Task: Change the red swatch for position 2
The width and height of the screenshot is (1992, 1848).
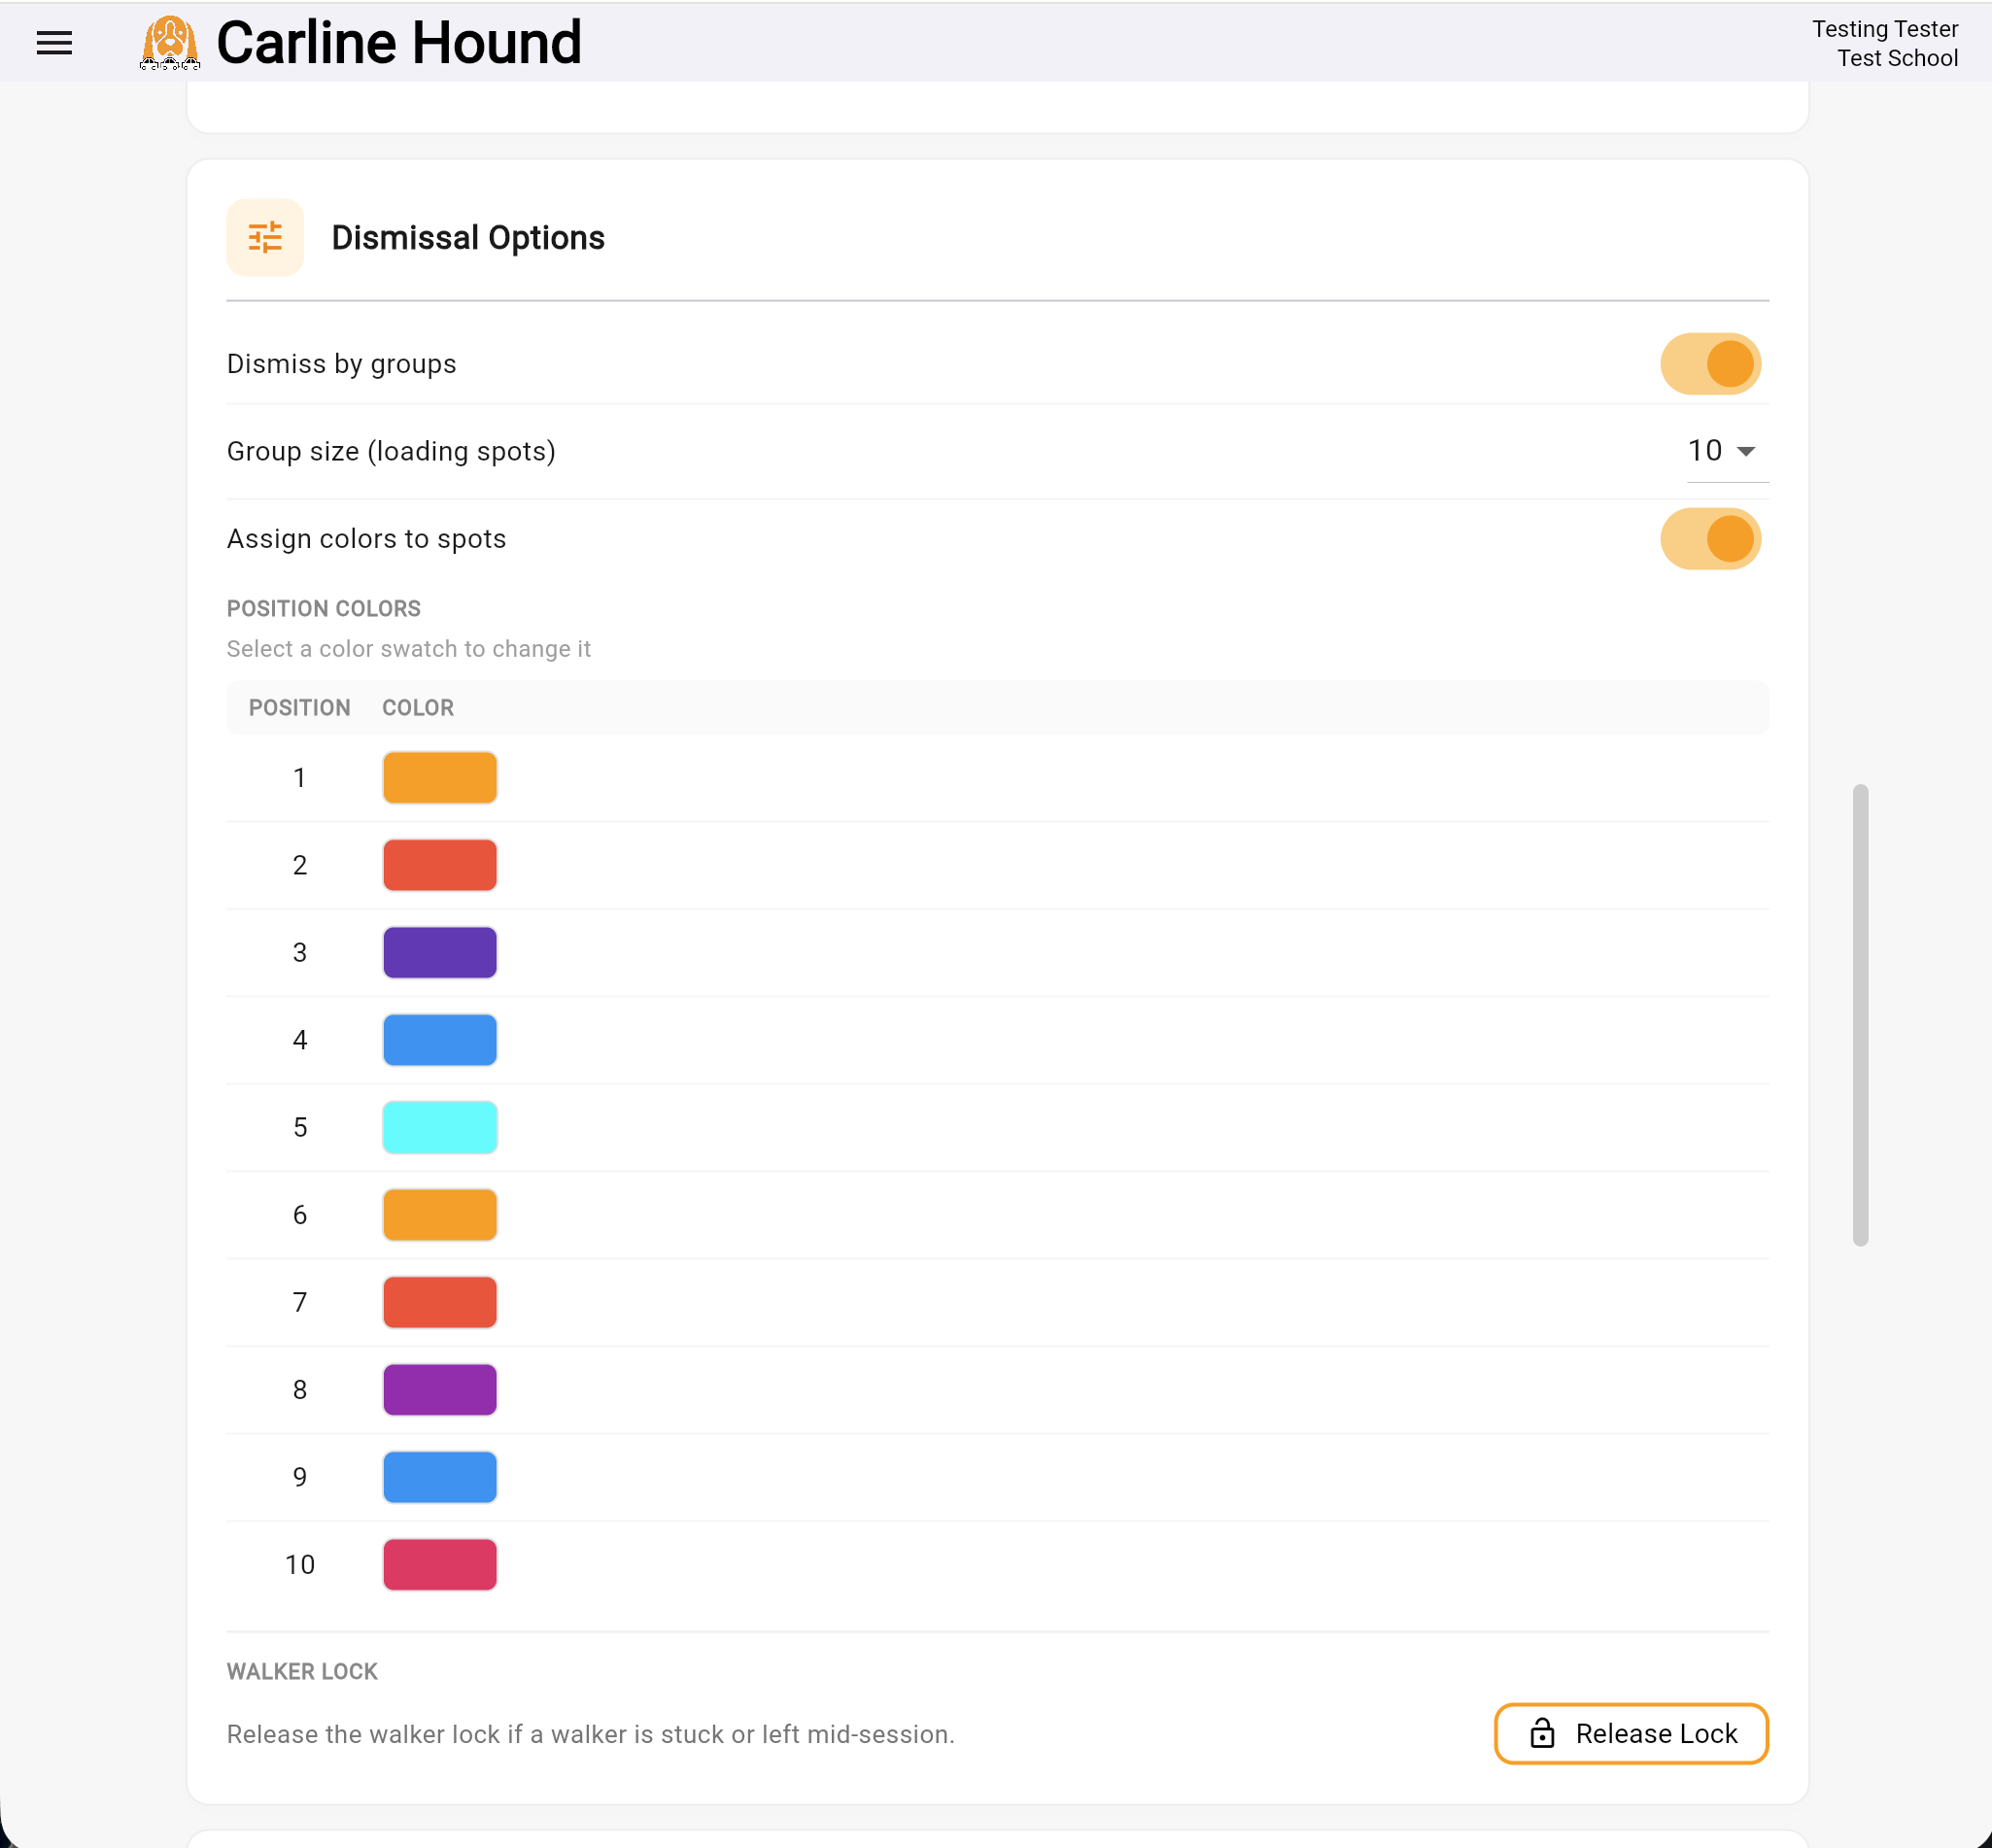Action: point(440,865)
